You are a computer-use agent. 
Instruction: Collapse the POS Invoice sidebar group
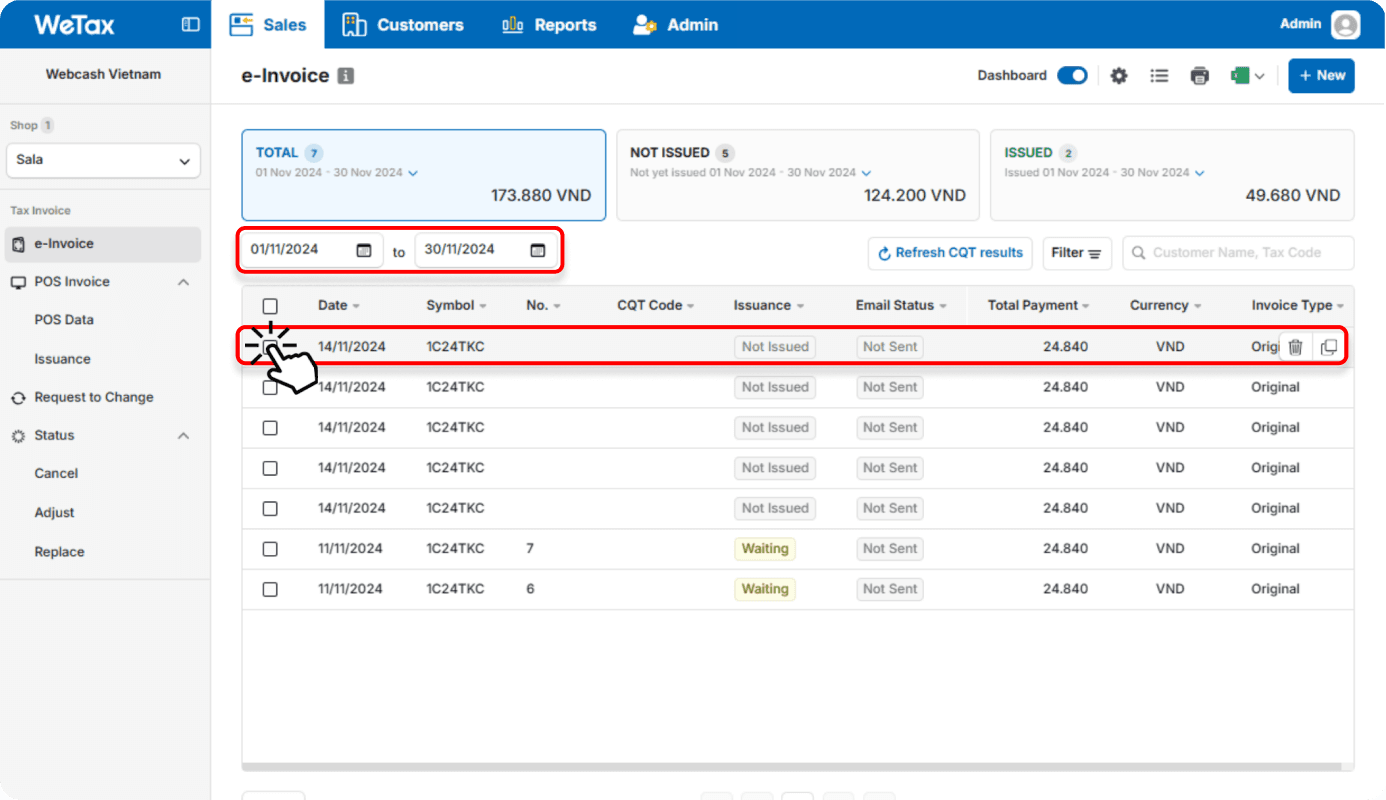coord(183,282)
